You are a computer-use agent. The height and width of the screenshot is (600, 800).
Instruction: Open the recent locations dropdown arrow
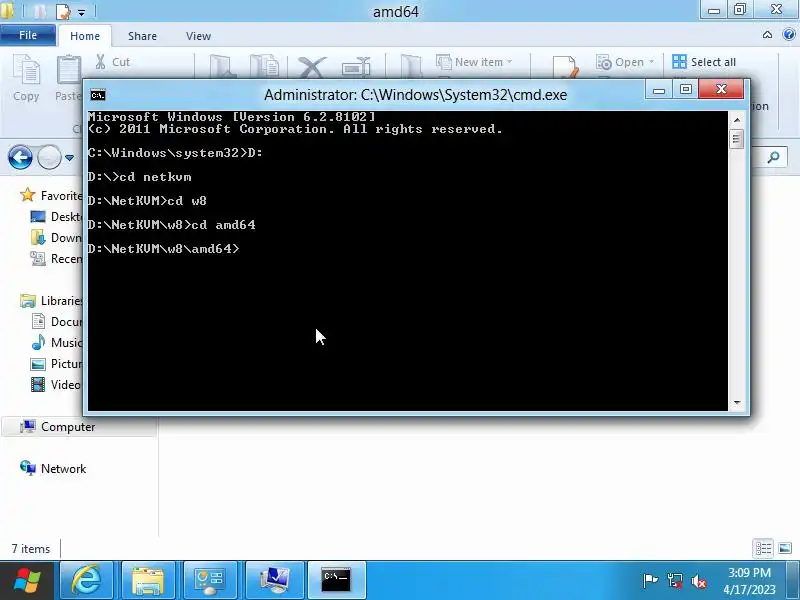(x=69, y=158)
